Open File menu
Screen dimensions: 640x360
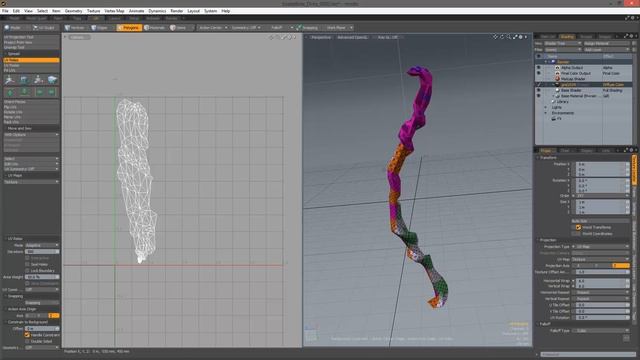(x=5, y=11)
